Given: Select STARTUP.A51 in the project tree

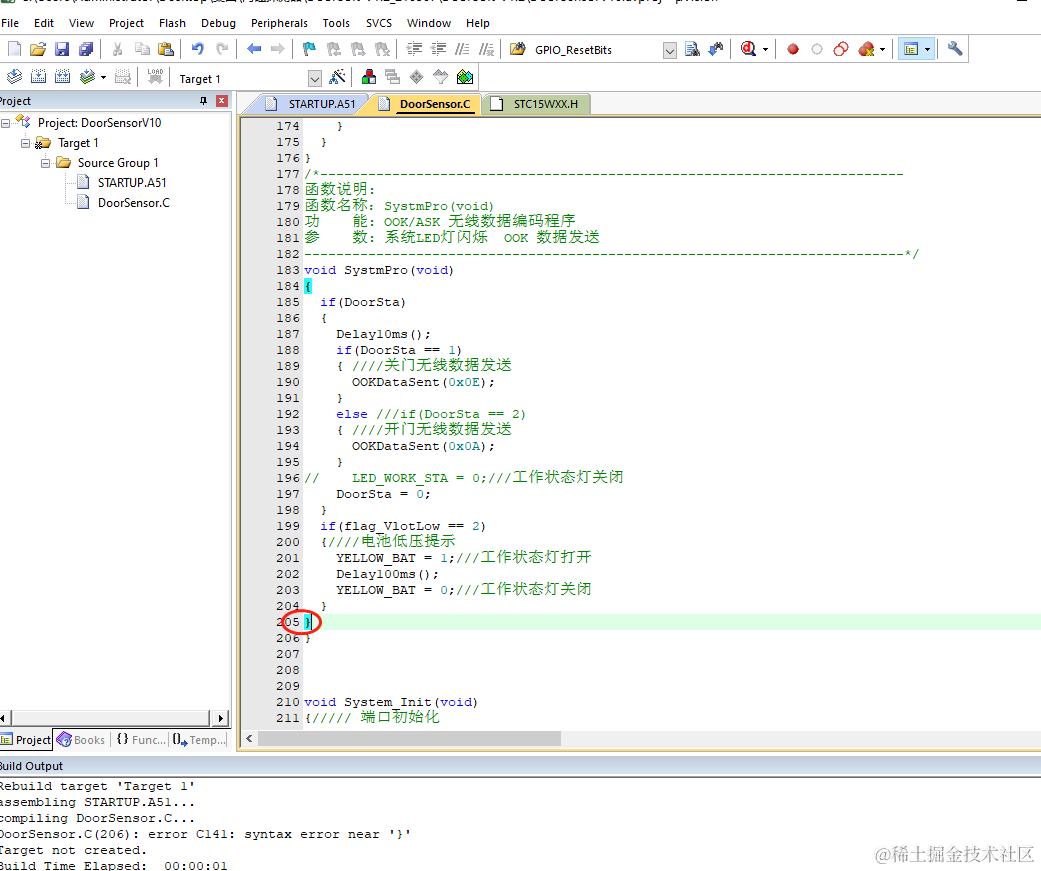Looking at the screenshot, I should coord(132,183).
